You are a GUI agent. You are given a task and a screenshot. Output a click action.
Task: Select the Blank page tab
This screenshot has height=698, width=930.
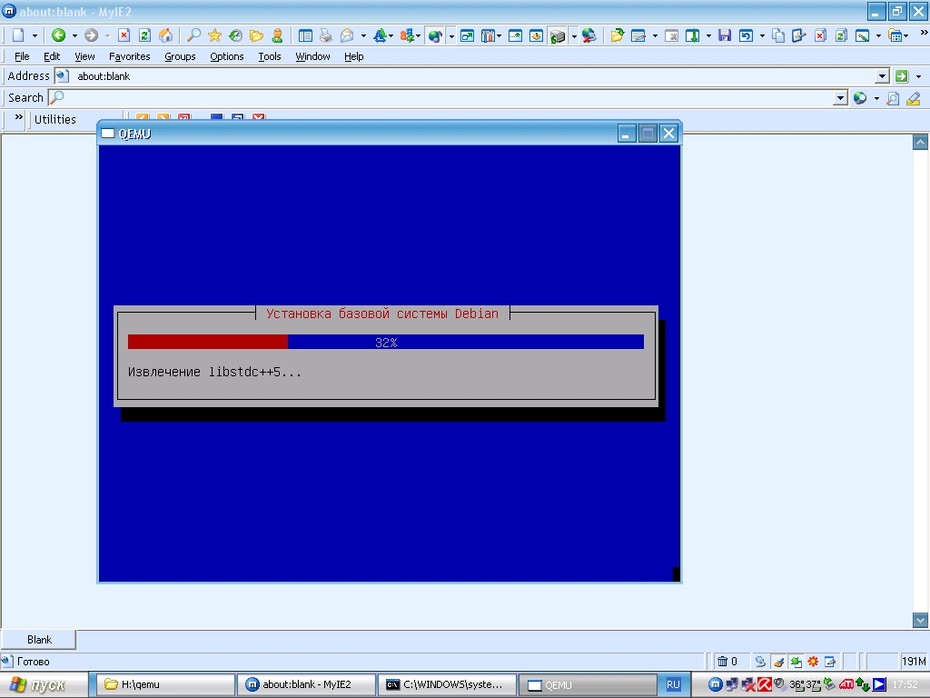point(39,639)
